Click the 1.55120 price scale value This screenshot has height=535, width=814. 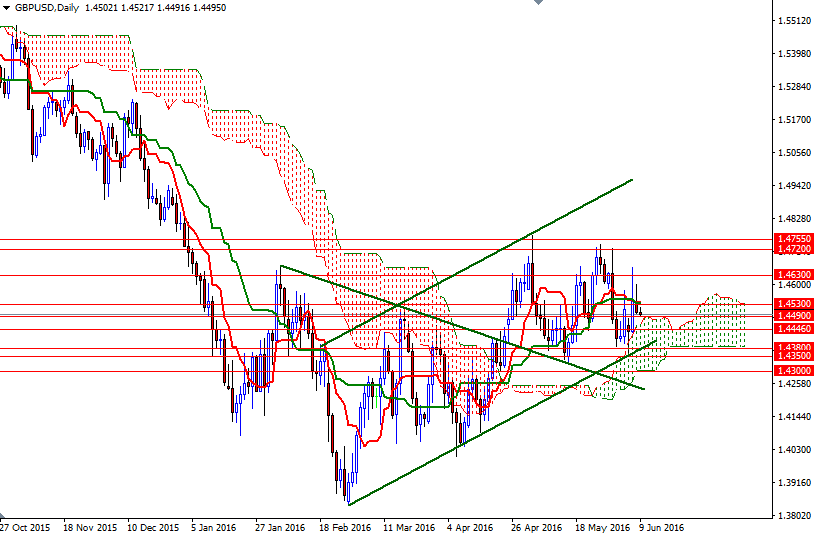click(x=792, y=20)
